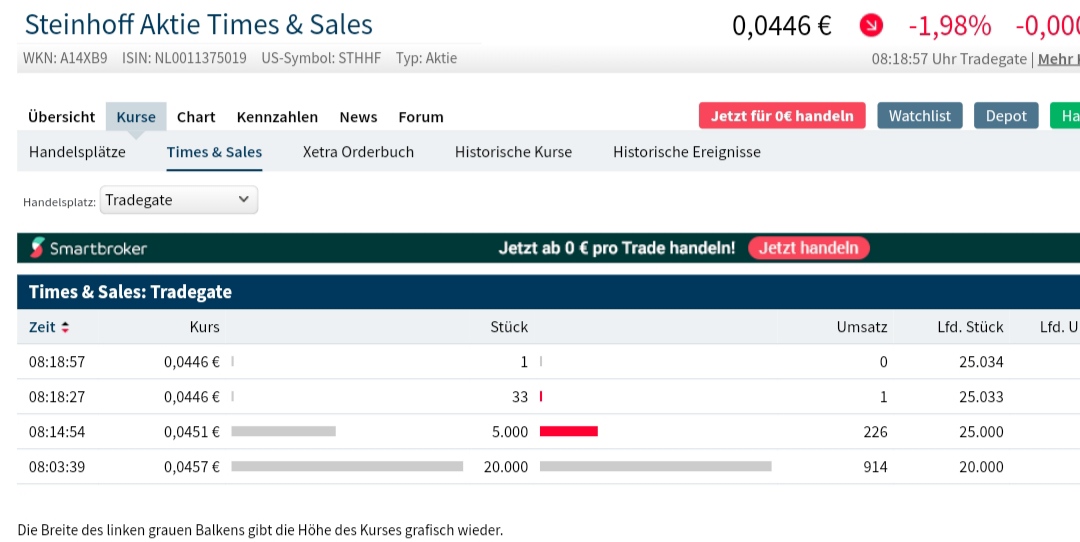Image resolution: width=1080 pixels, height=542 pixels.
Task: Switch to the Übersicht tab
Action: point(62,117)
